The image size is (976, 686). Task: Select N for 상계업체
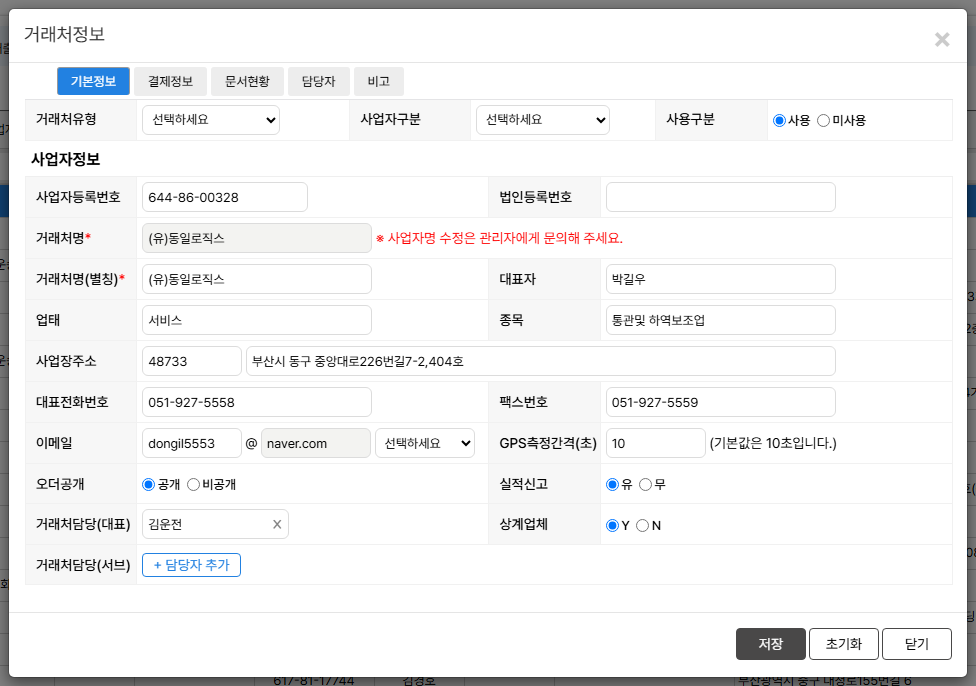coord(642,525)
